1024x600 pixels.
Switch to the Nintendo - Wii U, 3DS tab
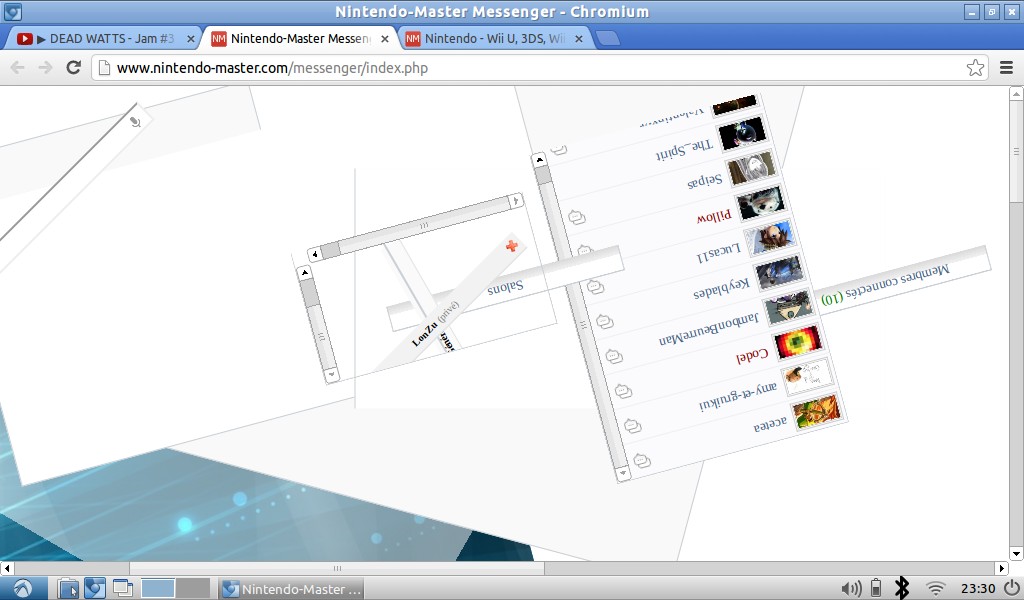495,39
